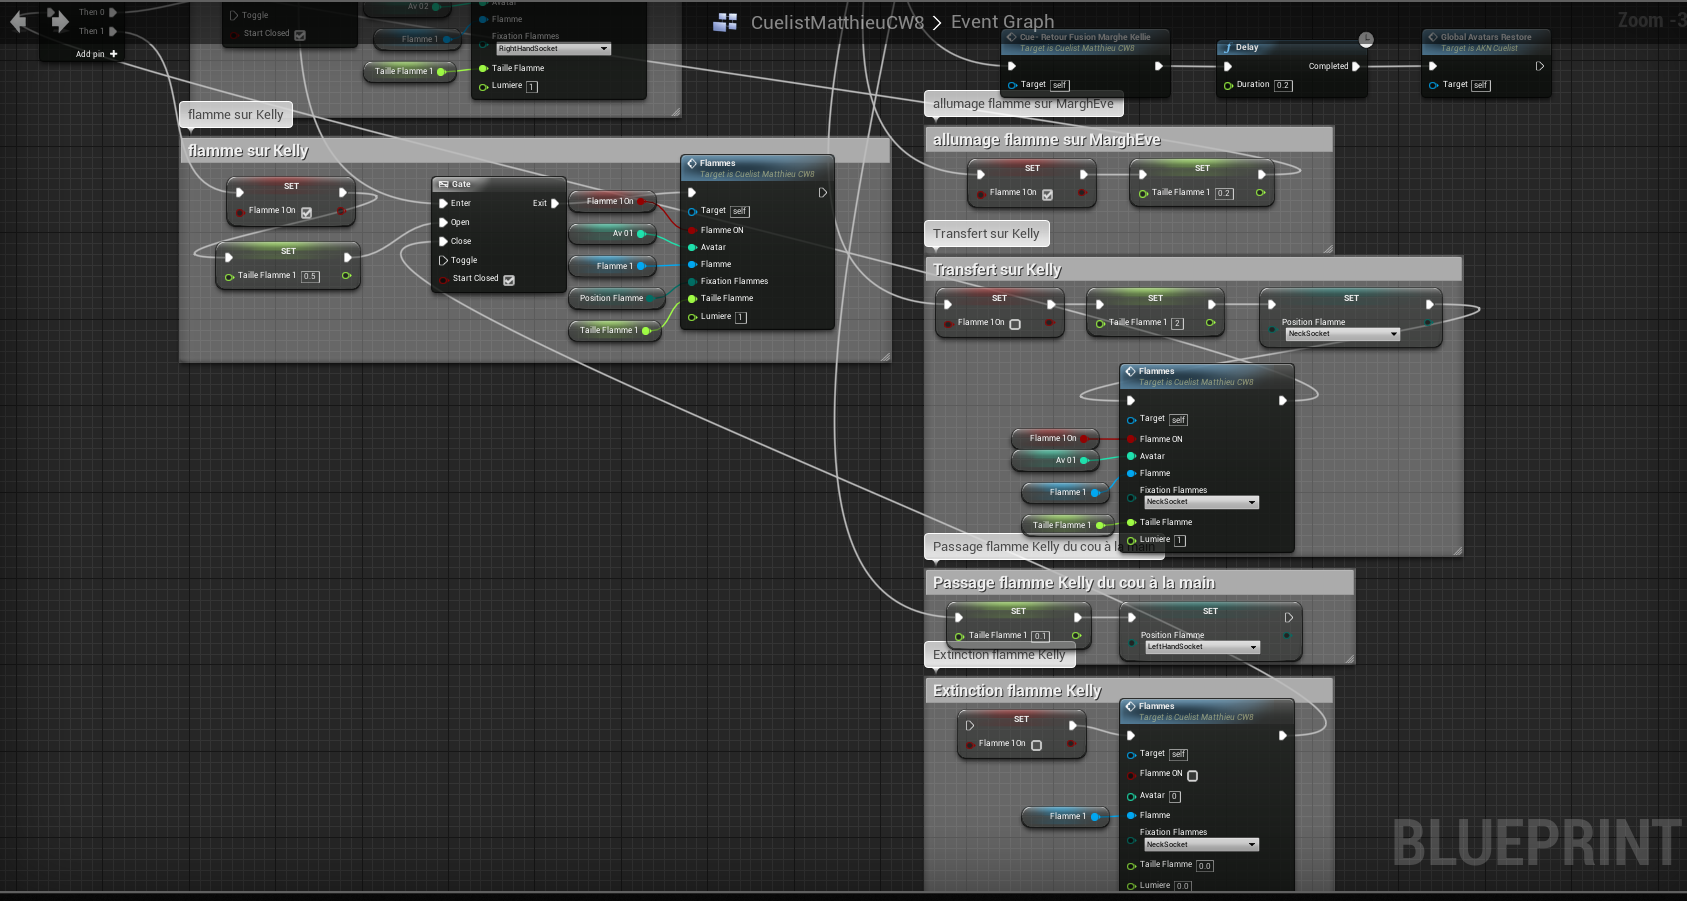Screen dimensions: 1687x901
Task: Click Taille Flamme 1 field in allumage sur MarghEve
Action: [1224, 194]
